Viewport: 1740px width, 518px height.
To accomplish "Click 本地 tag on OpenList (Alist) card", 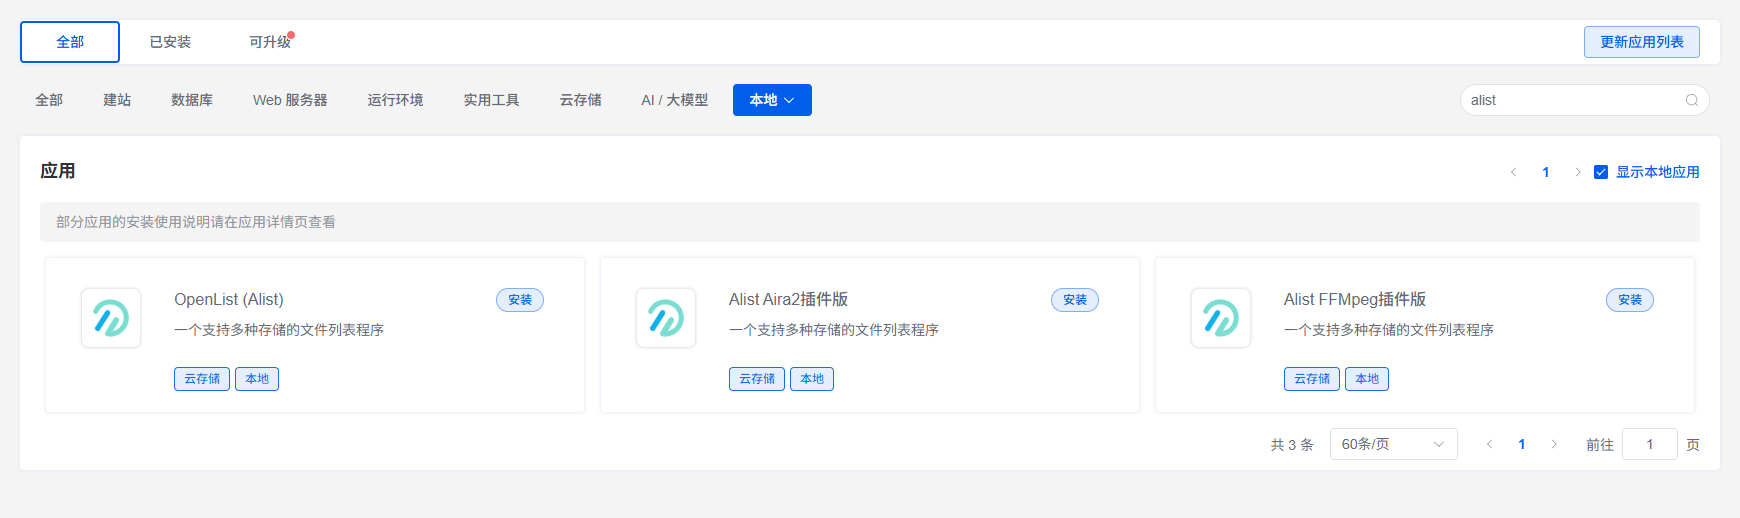I will coord(257,379).
